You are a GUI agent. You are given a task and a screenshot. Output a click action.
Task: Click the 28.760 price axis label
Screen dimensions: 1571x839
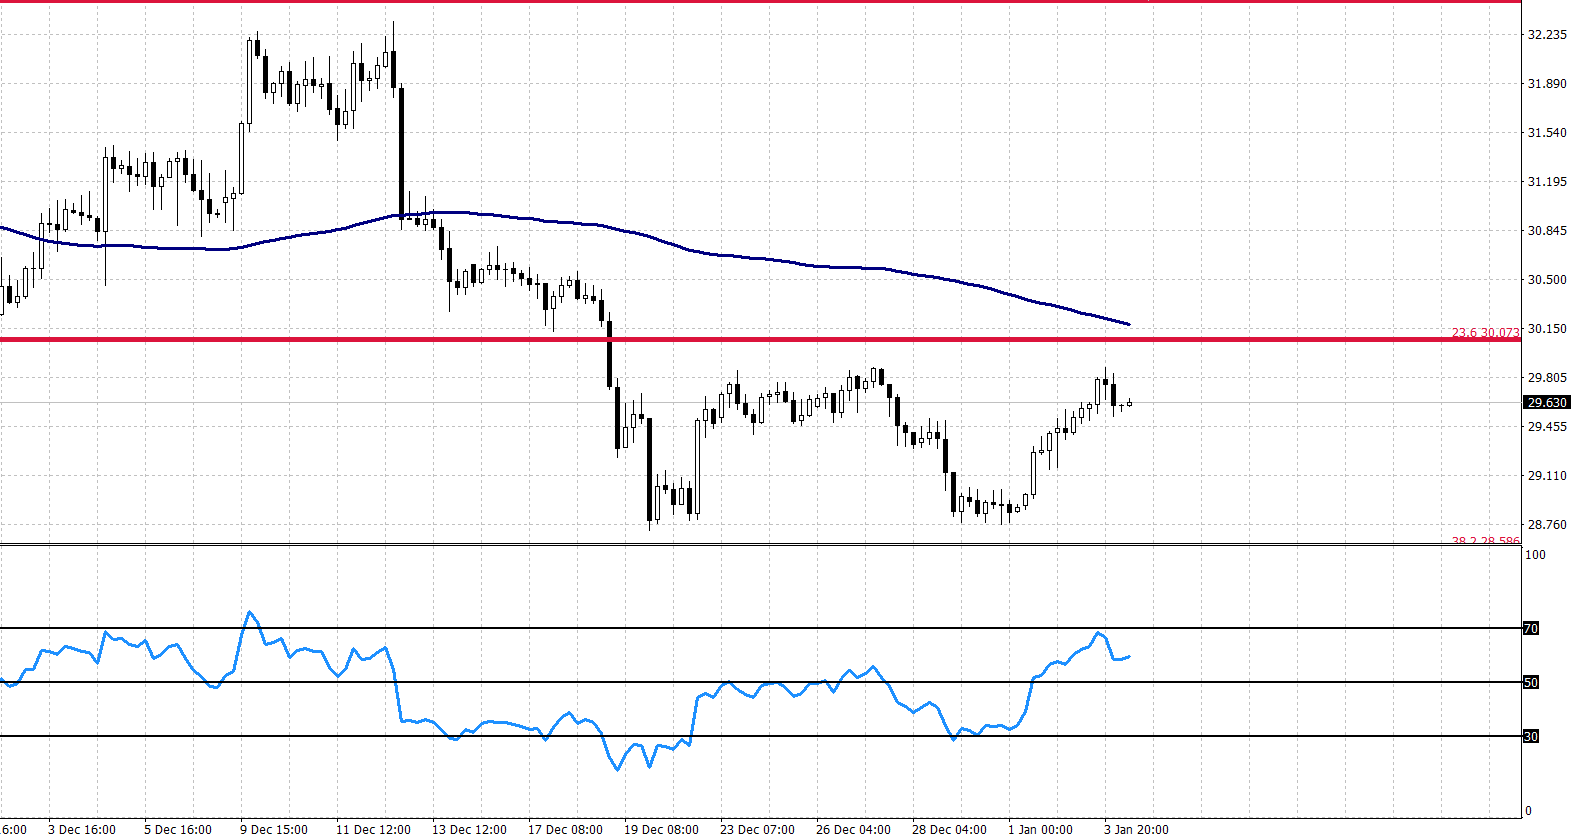[x=1546, y=524]
